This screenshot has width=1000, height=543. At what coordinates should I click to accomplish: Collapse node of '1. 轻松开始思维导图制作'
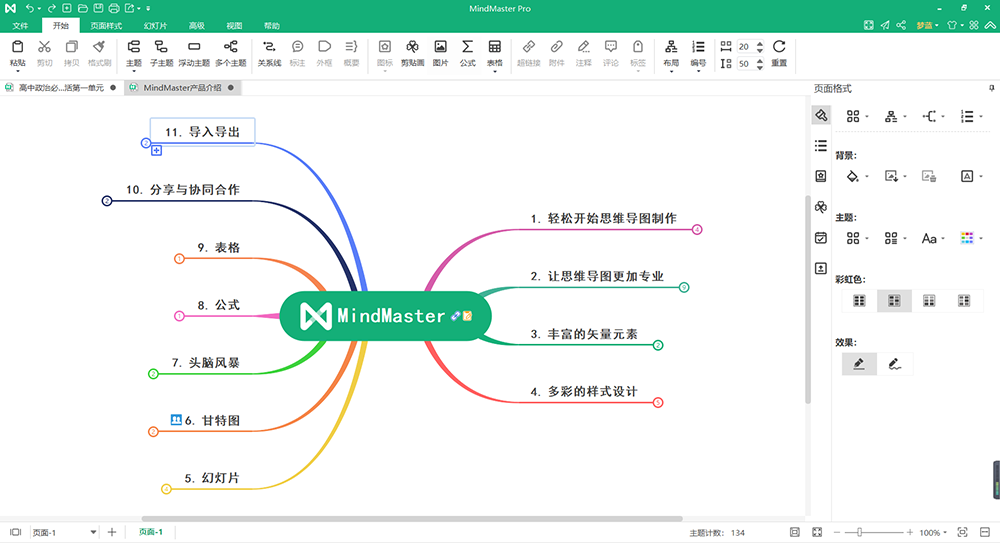coord(697,230)
